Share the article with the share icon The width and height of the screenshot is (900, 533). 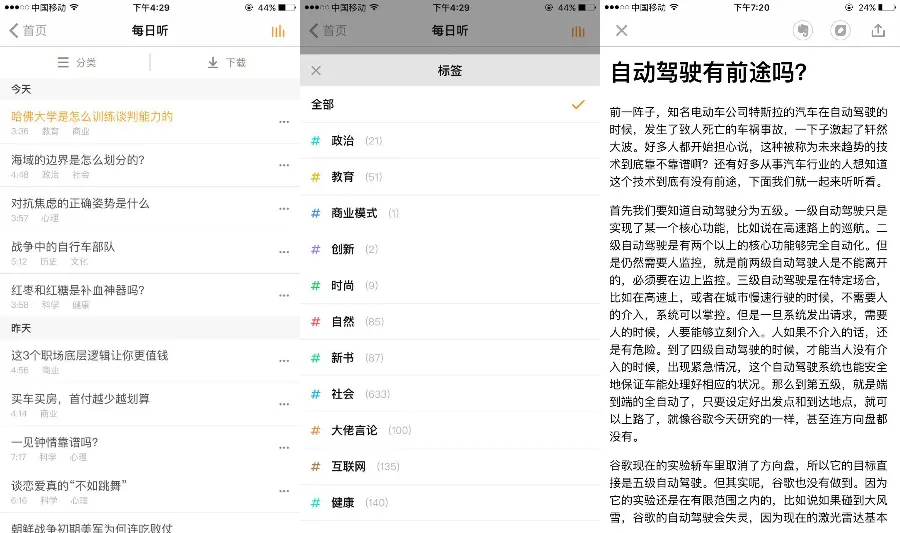coord(878,30)
